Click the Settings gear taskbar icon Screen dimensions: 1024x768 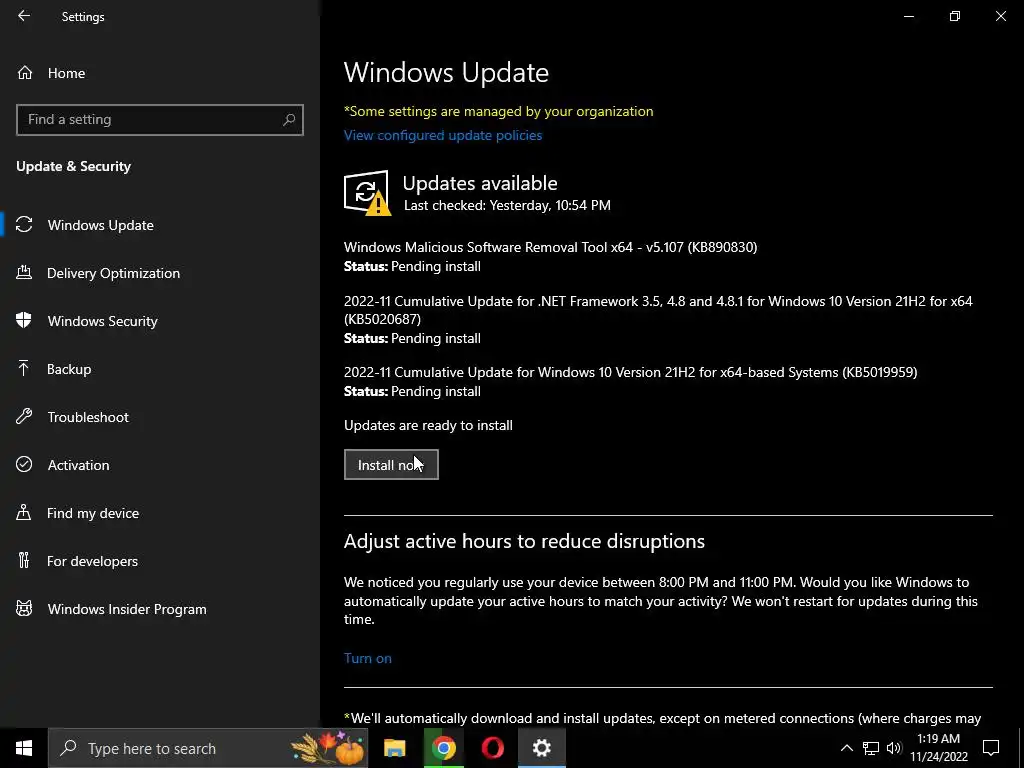541,748
